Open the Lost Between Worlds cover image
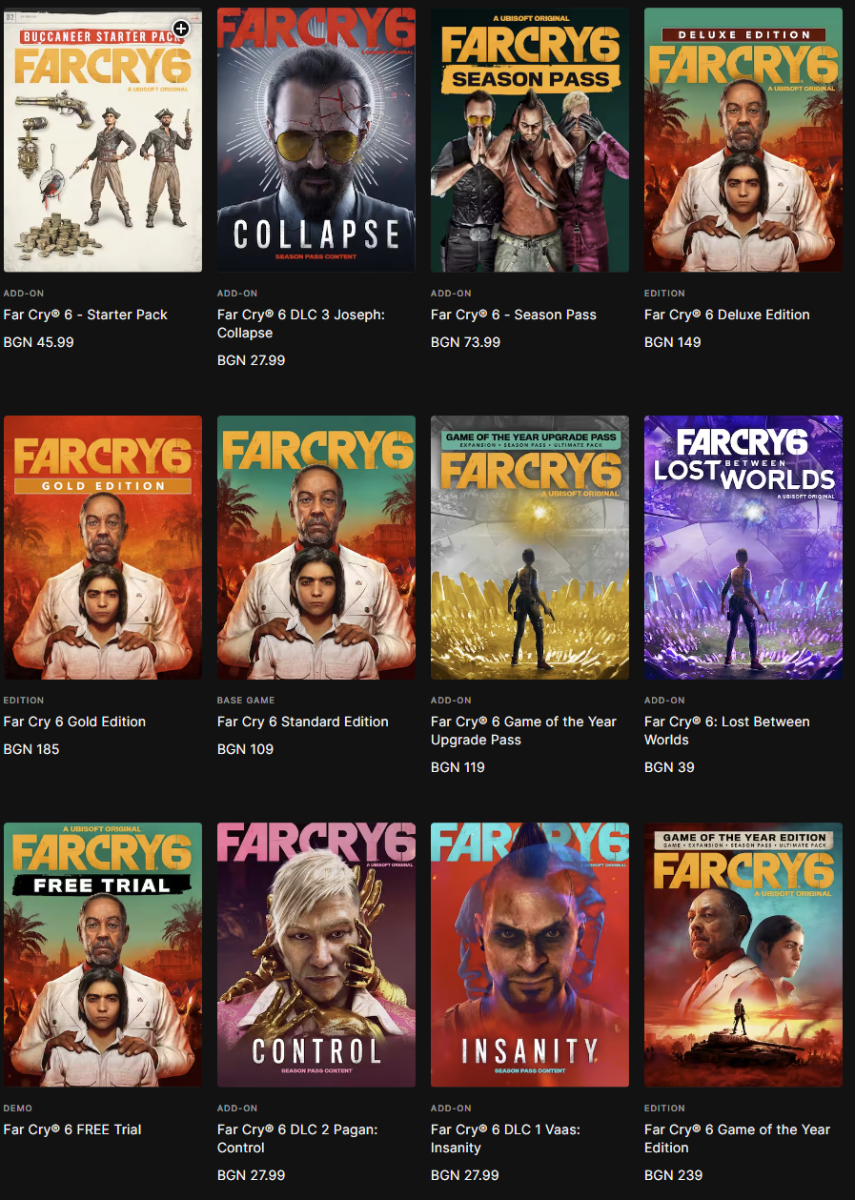Viewport: 855px width, 1200px height. click(x=743, y=548)
